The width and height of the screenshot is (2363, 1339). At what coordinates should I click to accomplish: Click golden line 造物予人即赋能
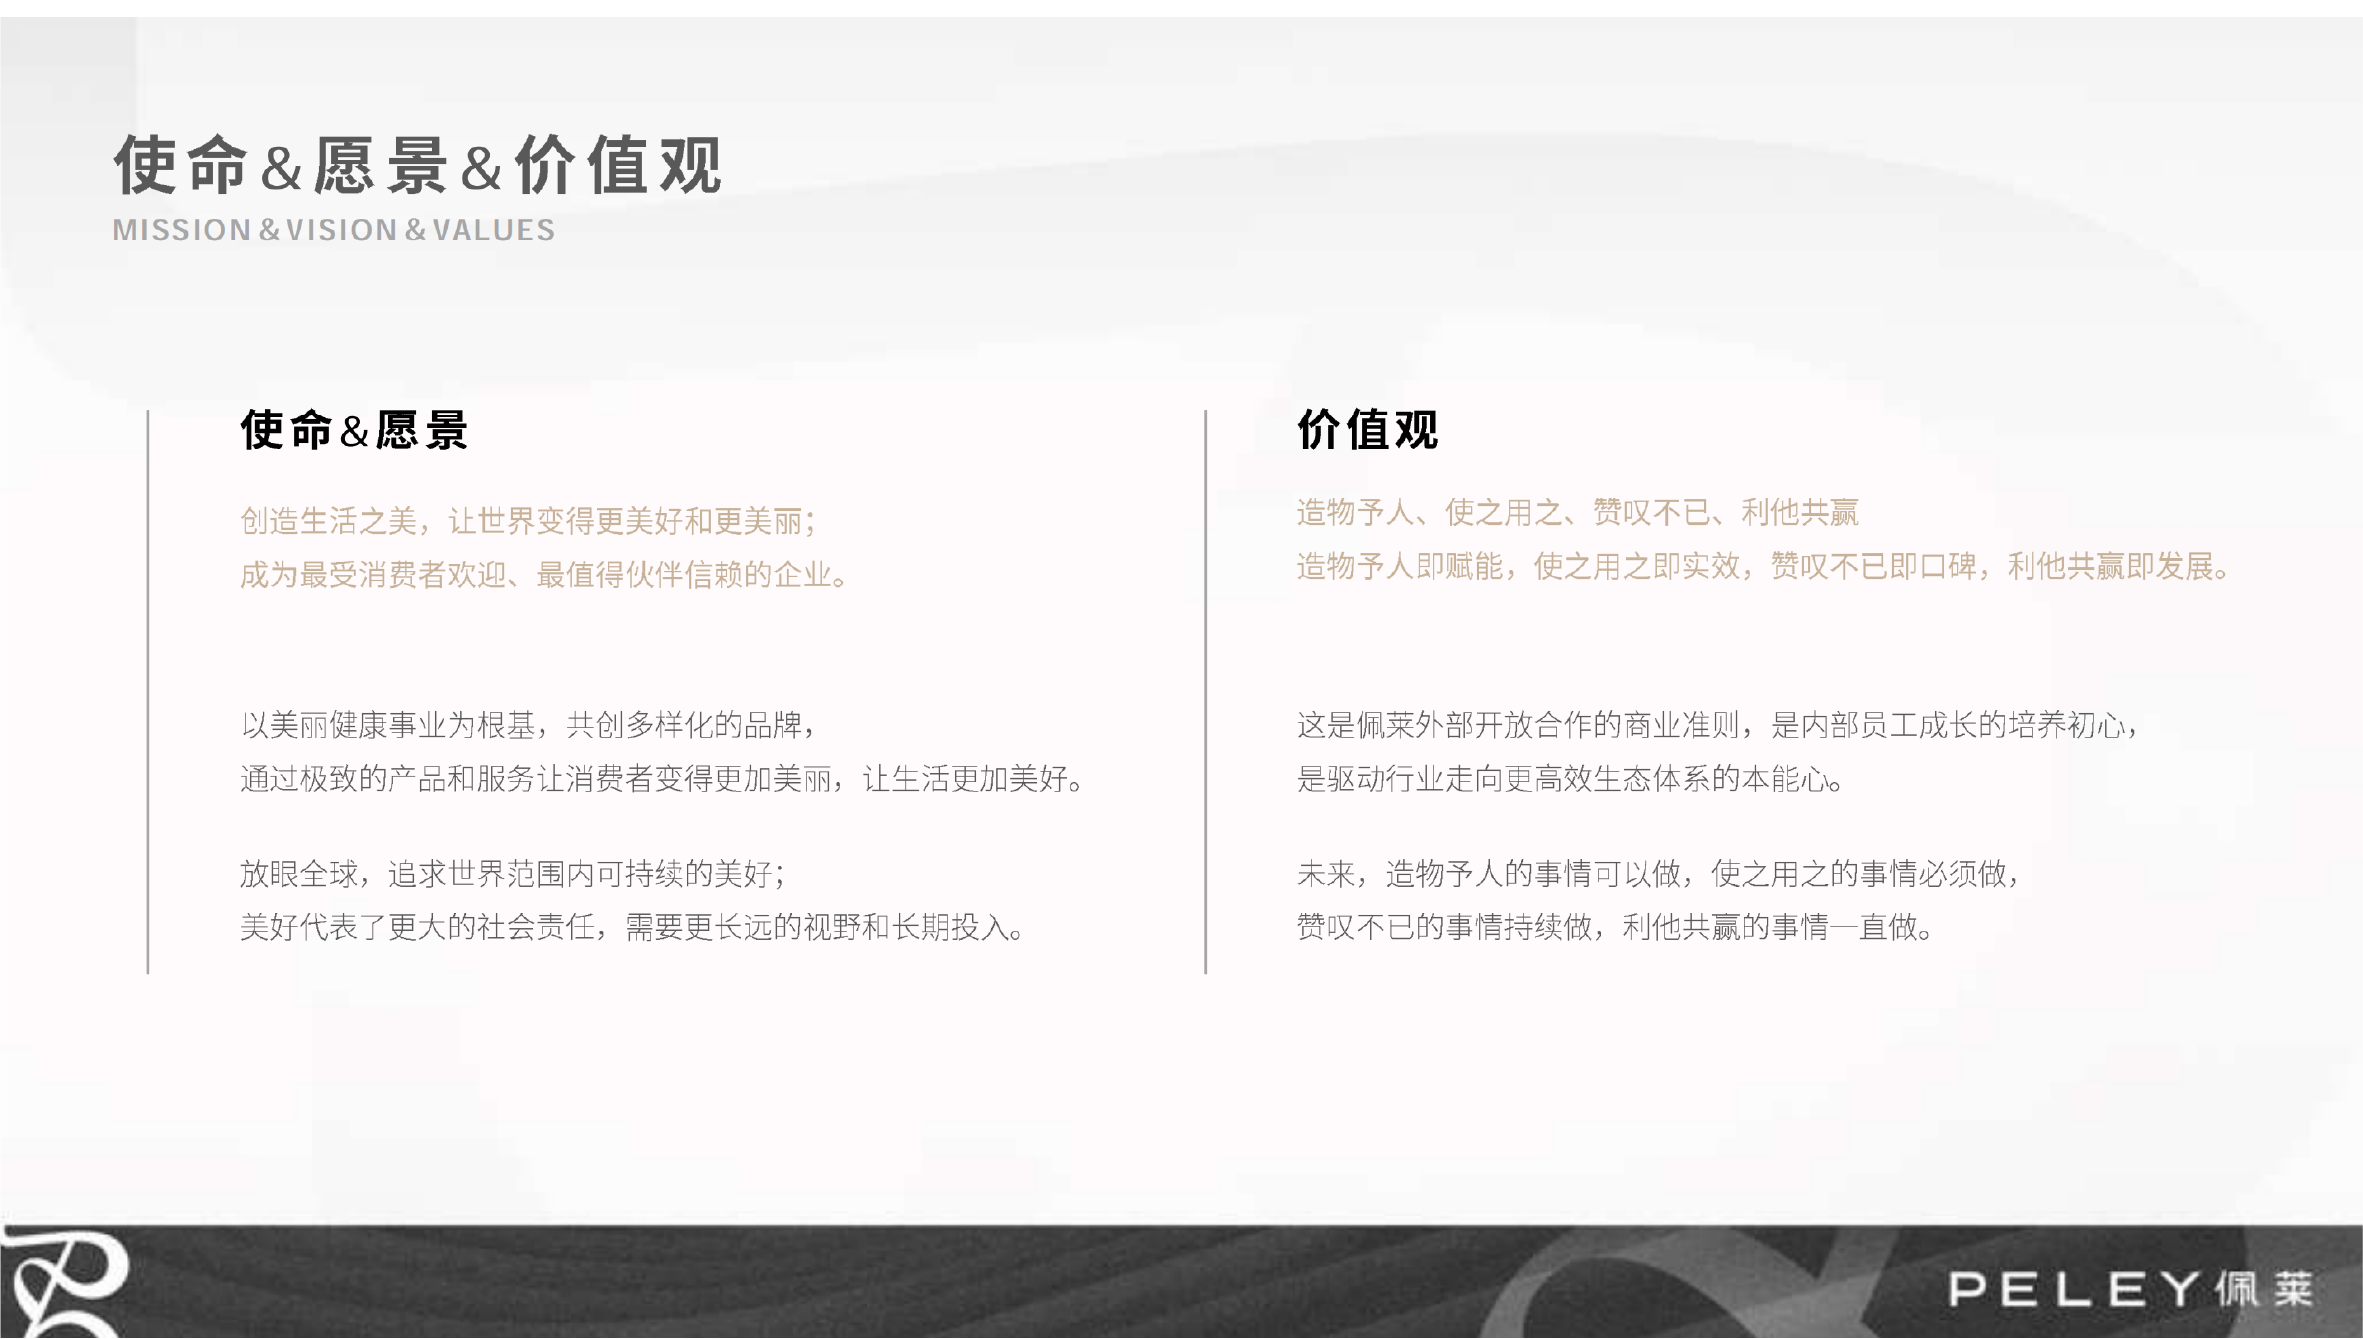1764,567
